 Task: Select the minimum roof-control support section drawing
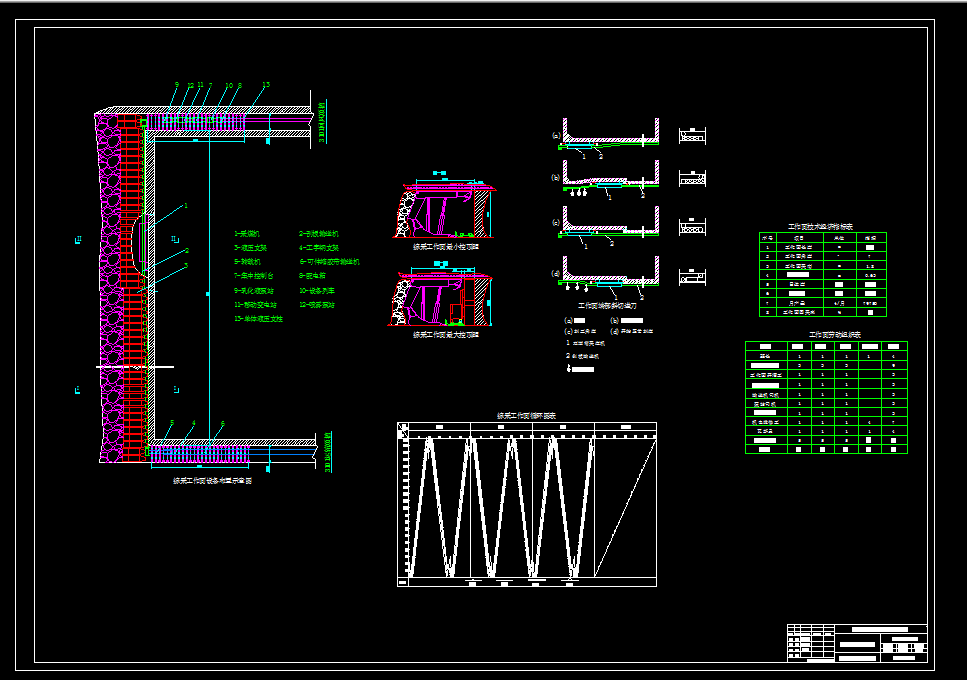tap(444, 206)
